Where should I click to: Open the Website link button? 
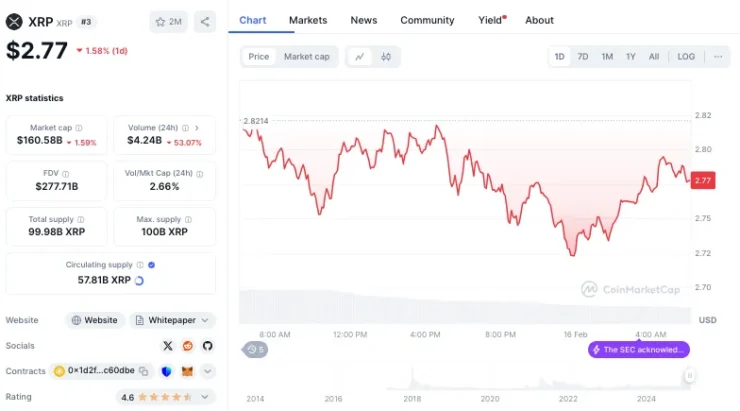pos(95,320)
